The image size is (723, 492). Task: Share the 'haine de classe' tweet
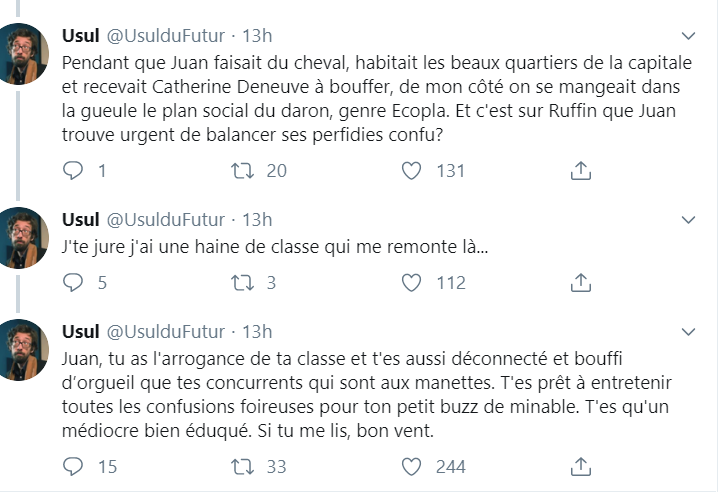point(581,283)
